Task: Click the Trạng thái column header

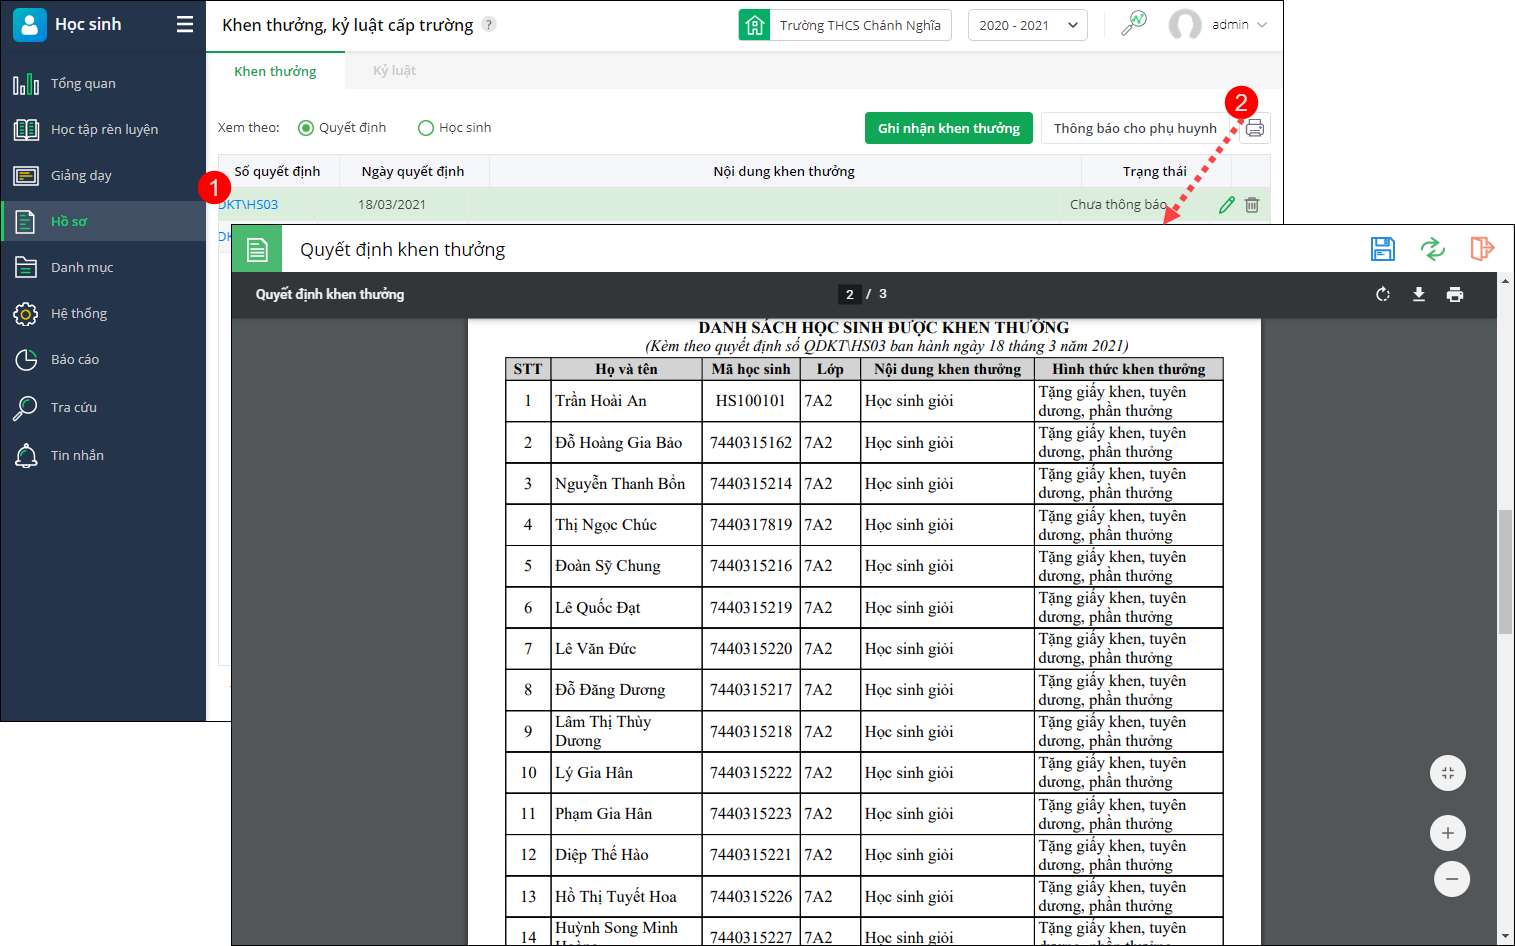Action: click(1155, 171)
